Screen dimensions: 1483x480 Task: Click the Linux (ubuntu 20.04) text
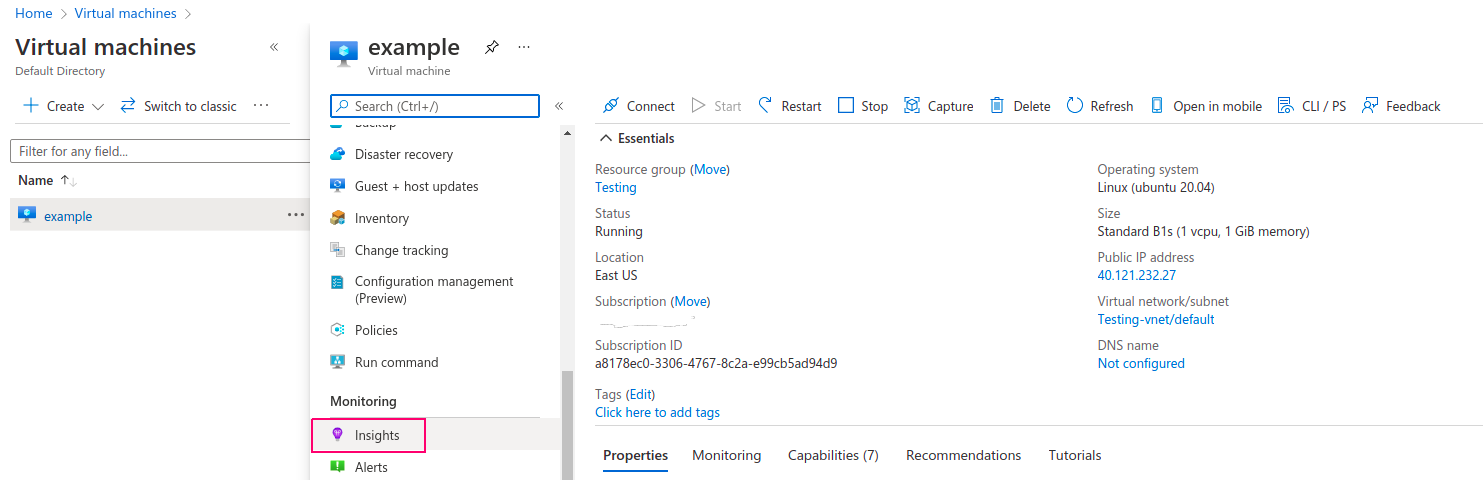pyautogui.click(x=1156, y=187)
